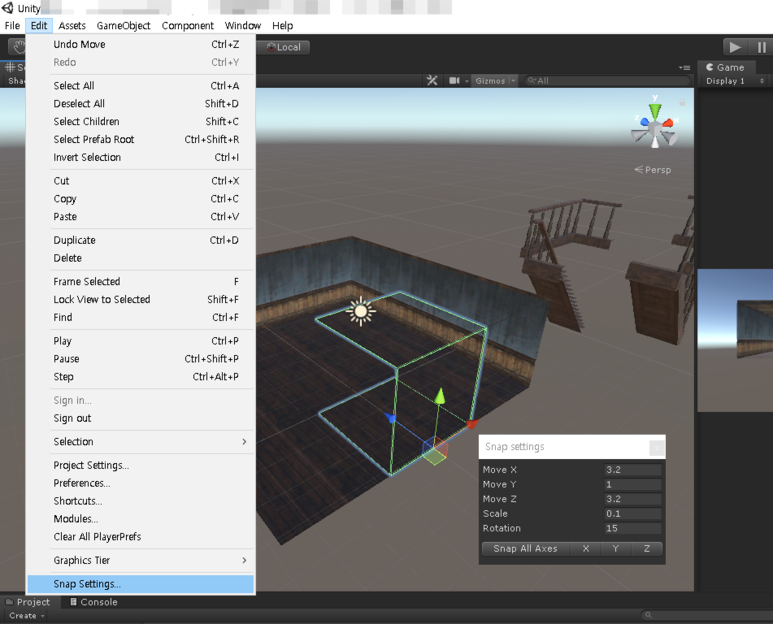Viewport: 773px width, 624px height.
Task: Click the Game view preview thumbnail
Action: tap(735, 340)
